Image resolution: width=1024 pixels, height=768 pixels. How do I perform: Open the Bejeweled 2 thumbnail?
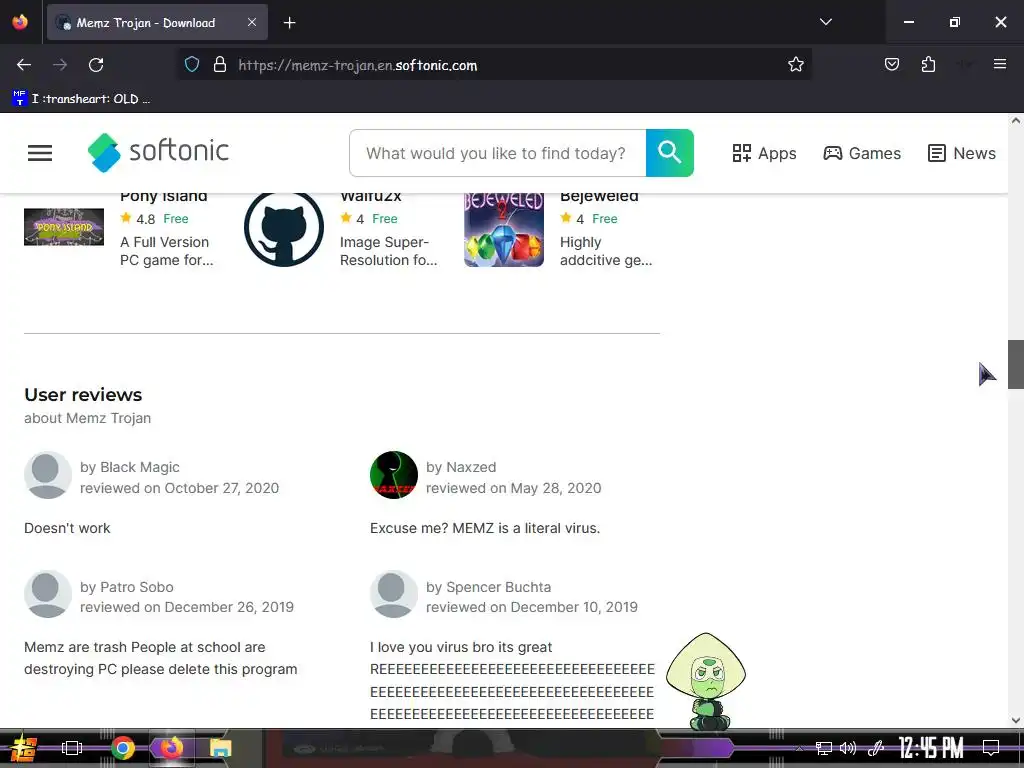point(504,230)
